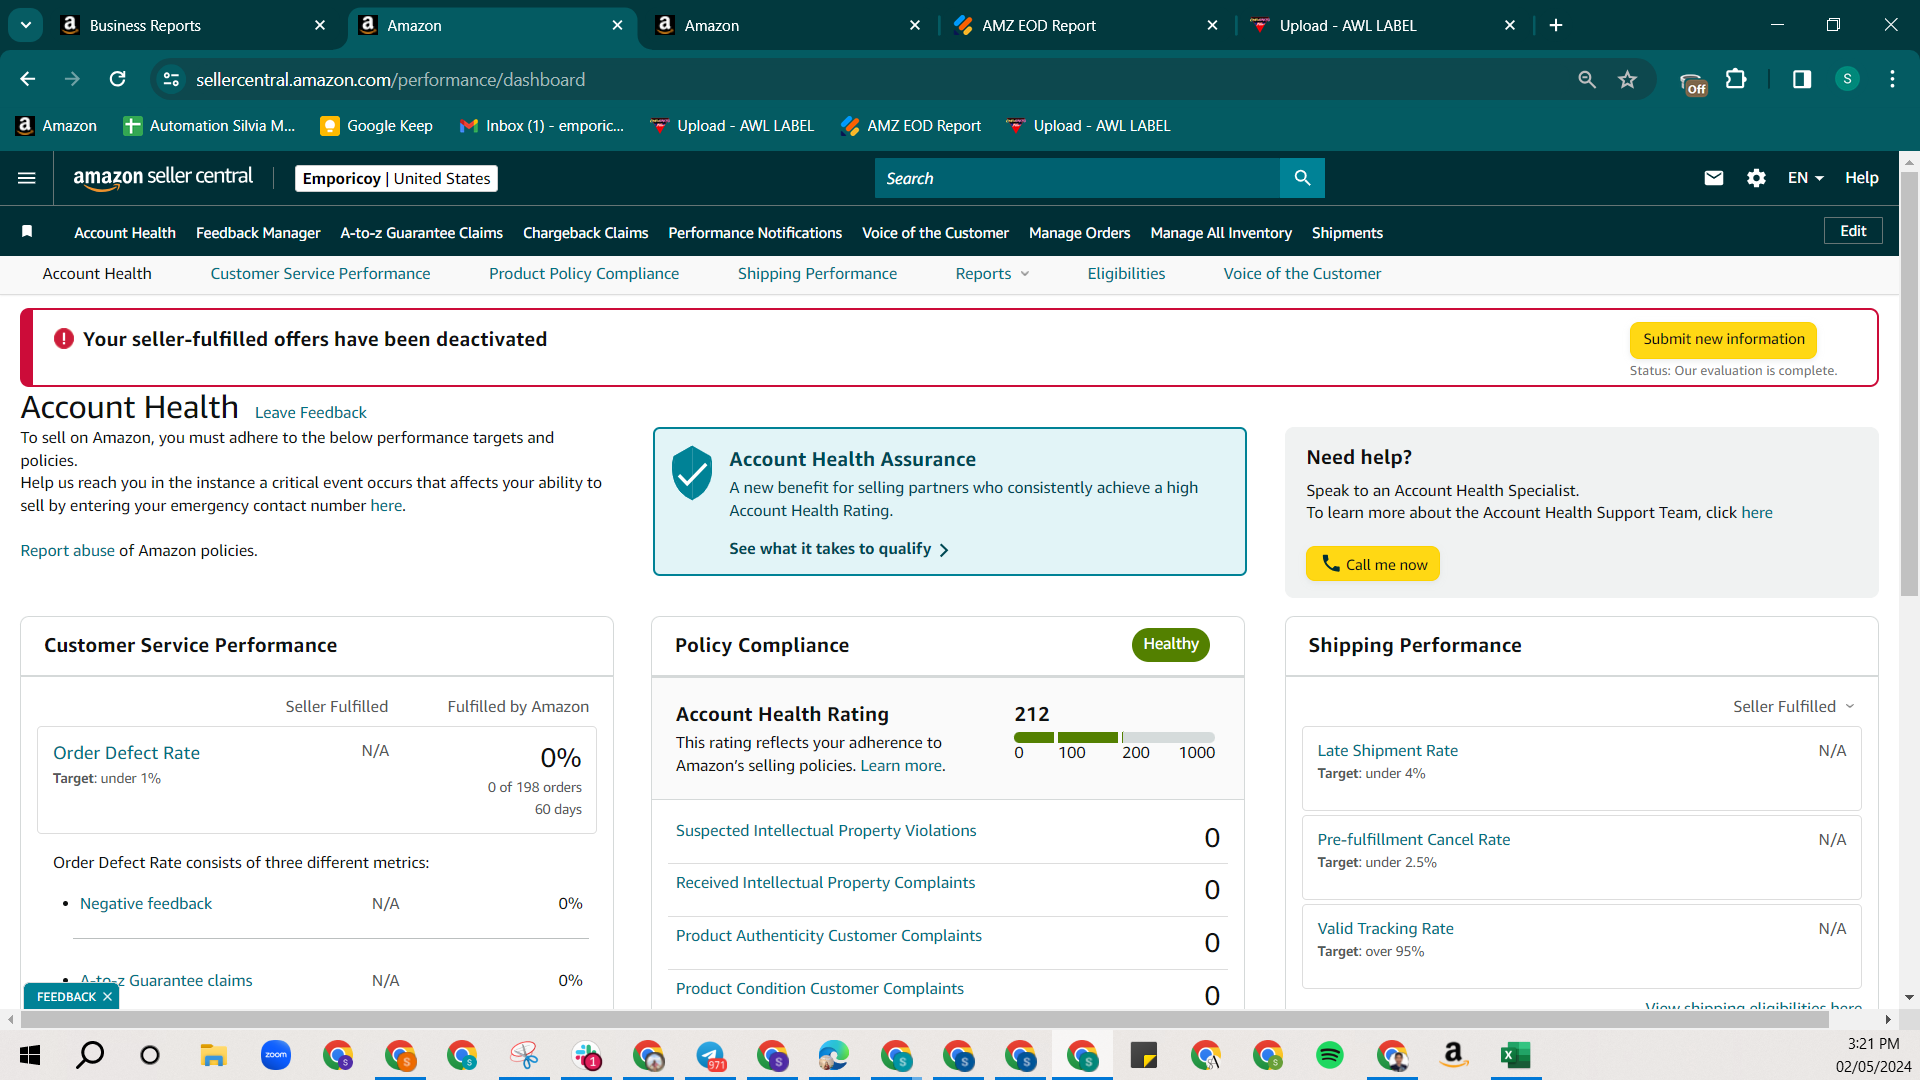Screen dimensions: 1920x1080
Task: Click the Learn more link under Account Health Rating
Action: 900,765
